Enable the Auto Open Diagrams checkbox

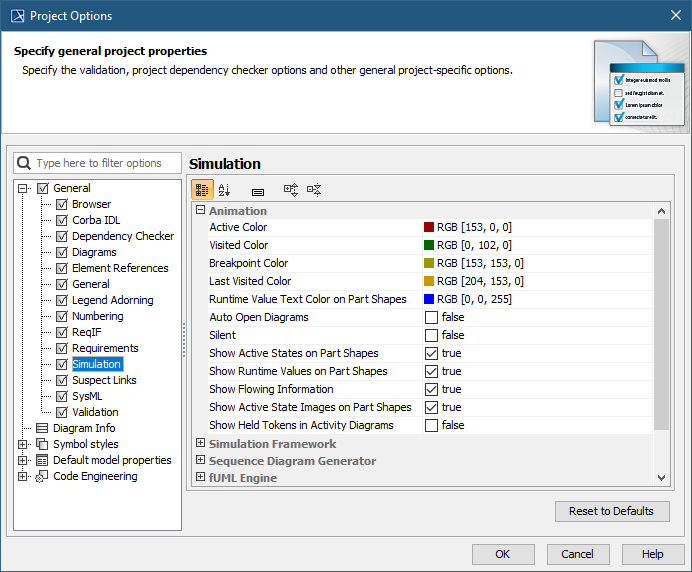coord(431,317)
